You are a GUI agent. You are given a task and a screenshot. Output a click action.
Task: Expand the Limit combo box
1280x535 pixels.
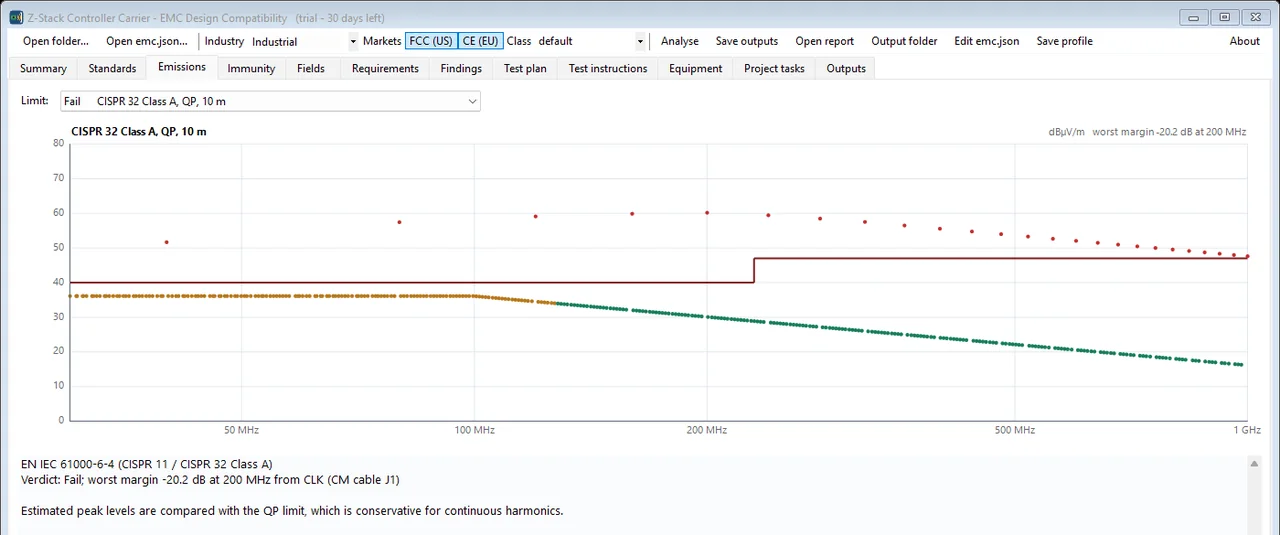[270, 101]
